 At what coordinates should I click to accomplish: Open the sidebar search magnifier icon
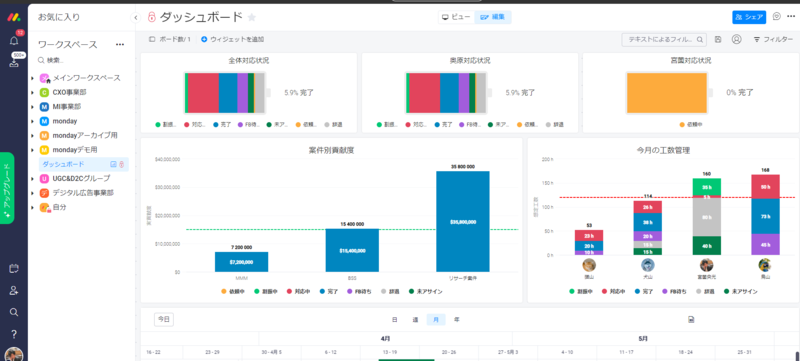point(14,312)
